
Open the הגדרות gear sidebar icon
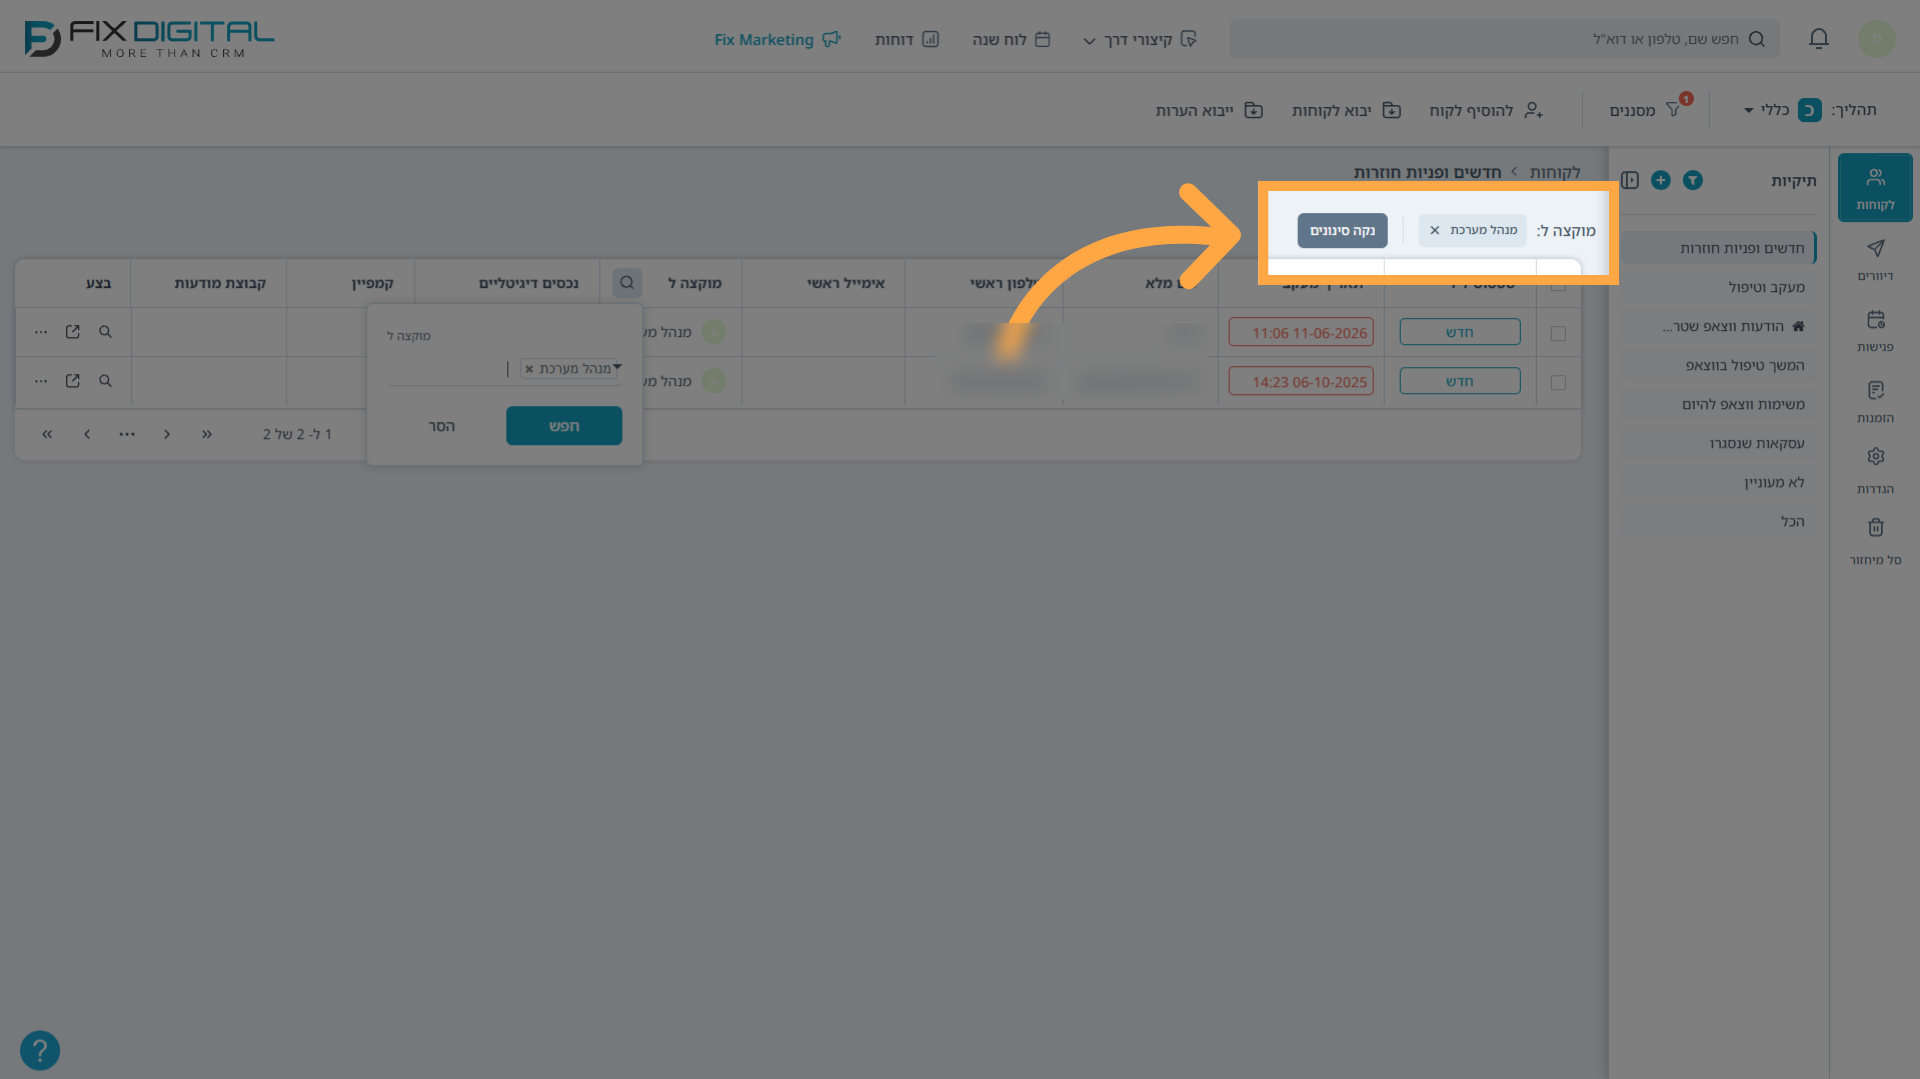point(1875,471)
